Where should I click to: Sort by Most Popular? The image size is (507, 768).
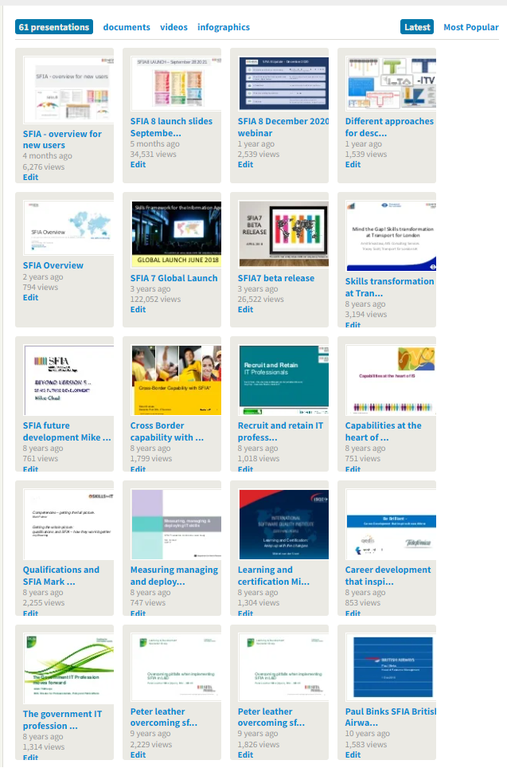click(471, 27)
